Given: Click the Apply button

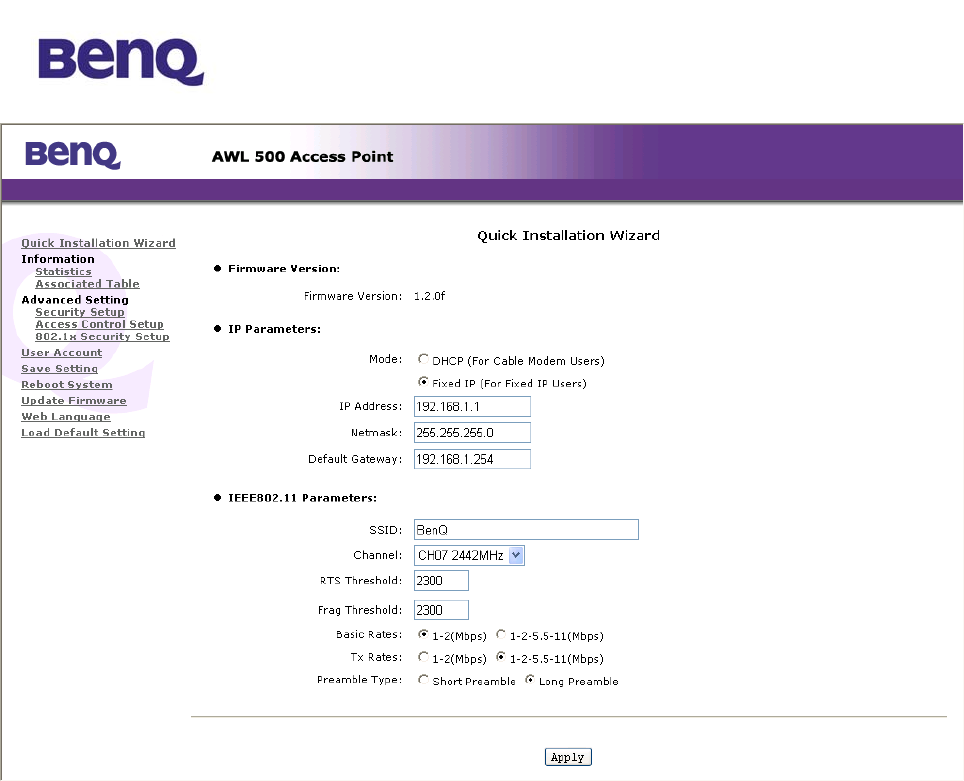Looking at the screenshot, I should coord(568,757).
